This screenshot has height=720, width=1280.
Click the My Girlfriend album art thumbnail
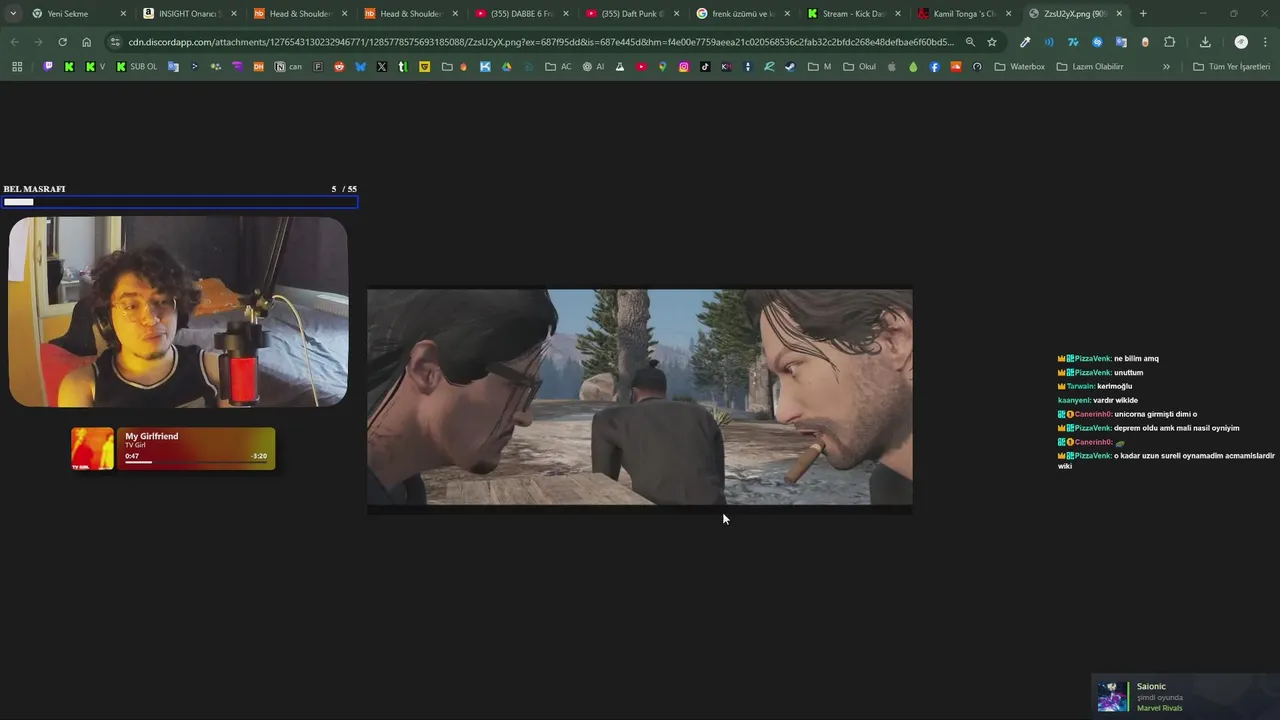coord(92,449)
